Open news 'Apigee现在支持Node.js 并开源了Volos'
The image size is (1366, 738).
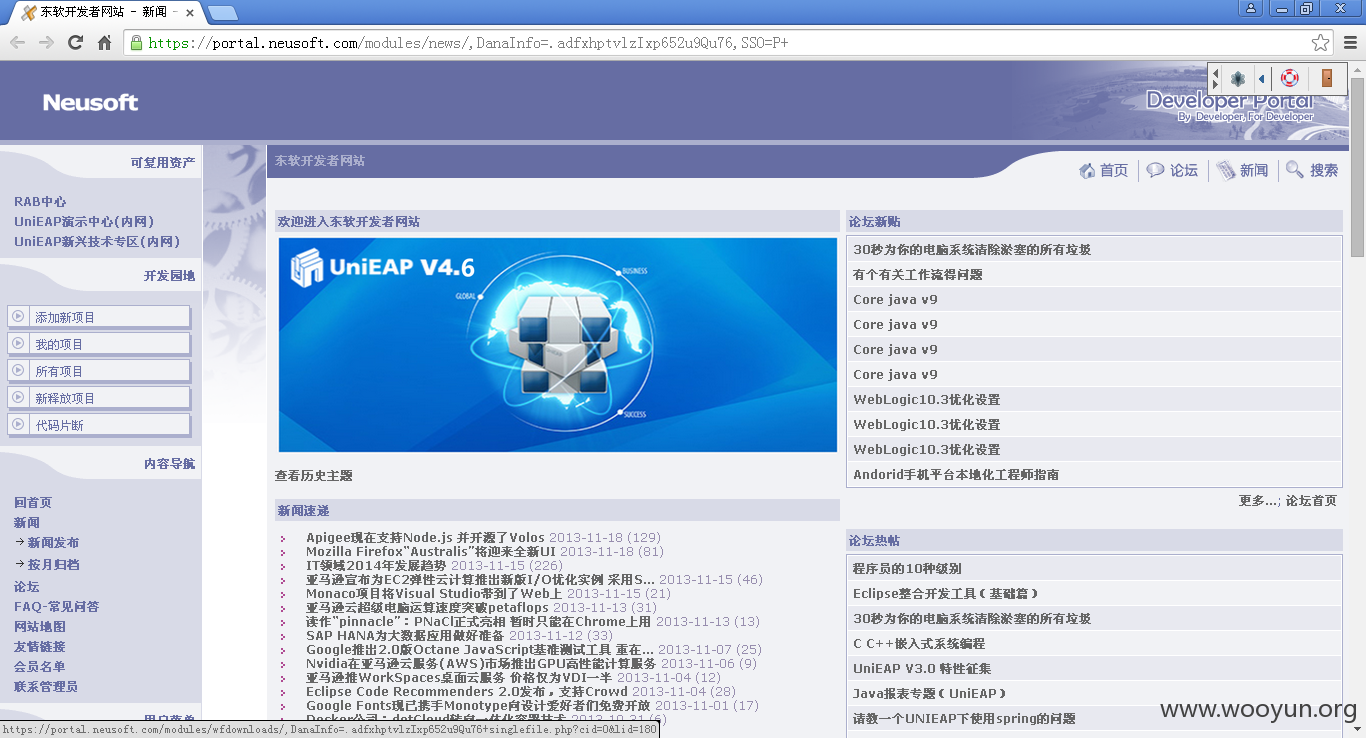click(425, 537)
